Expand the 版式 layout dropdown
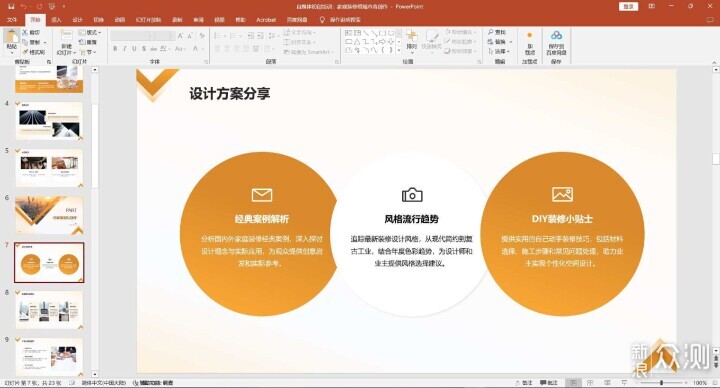Screen dimensions: 720x388 [x=90, y=33]
